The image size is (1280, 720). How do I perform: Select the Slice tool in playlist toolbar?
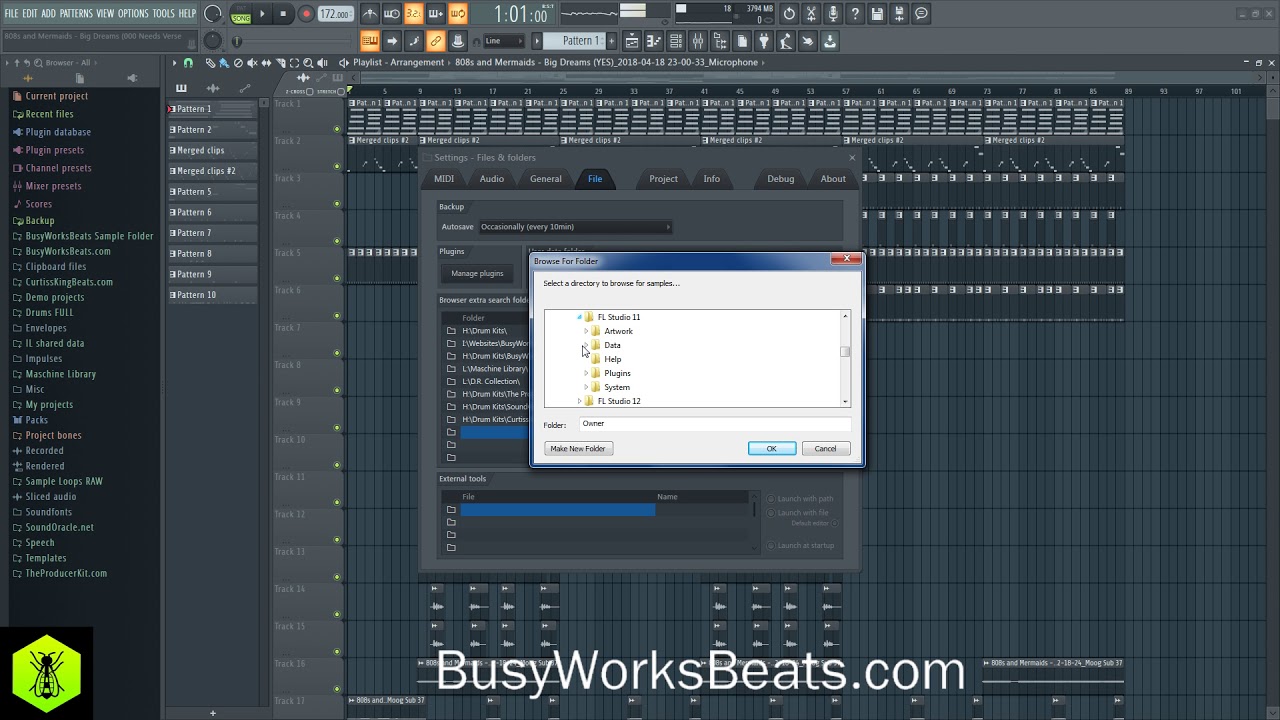click(280, 63)
